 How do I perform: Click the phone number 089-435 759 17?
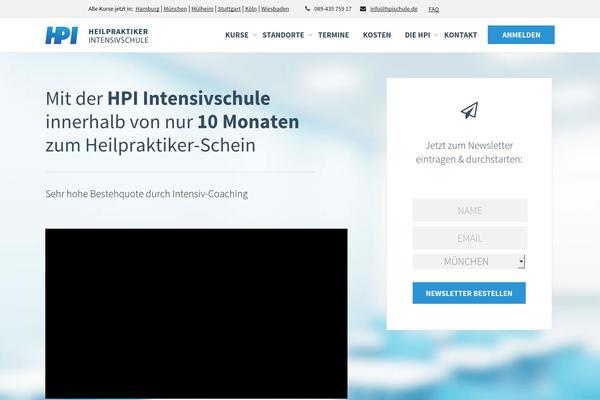tap(333, 9)
